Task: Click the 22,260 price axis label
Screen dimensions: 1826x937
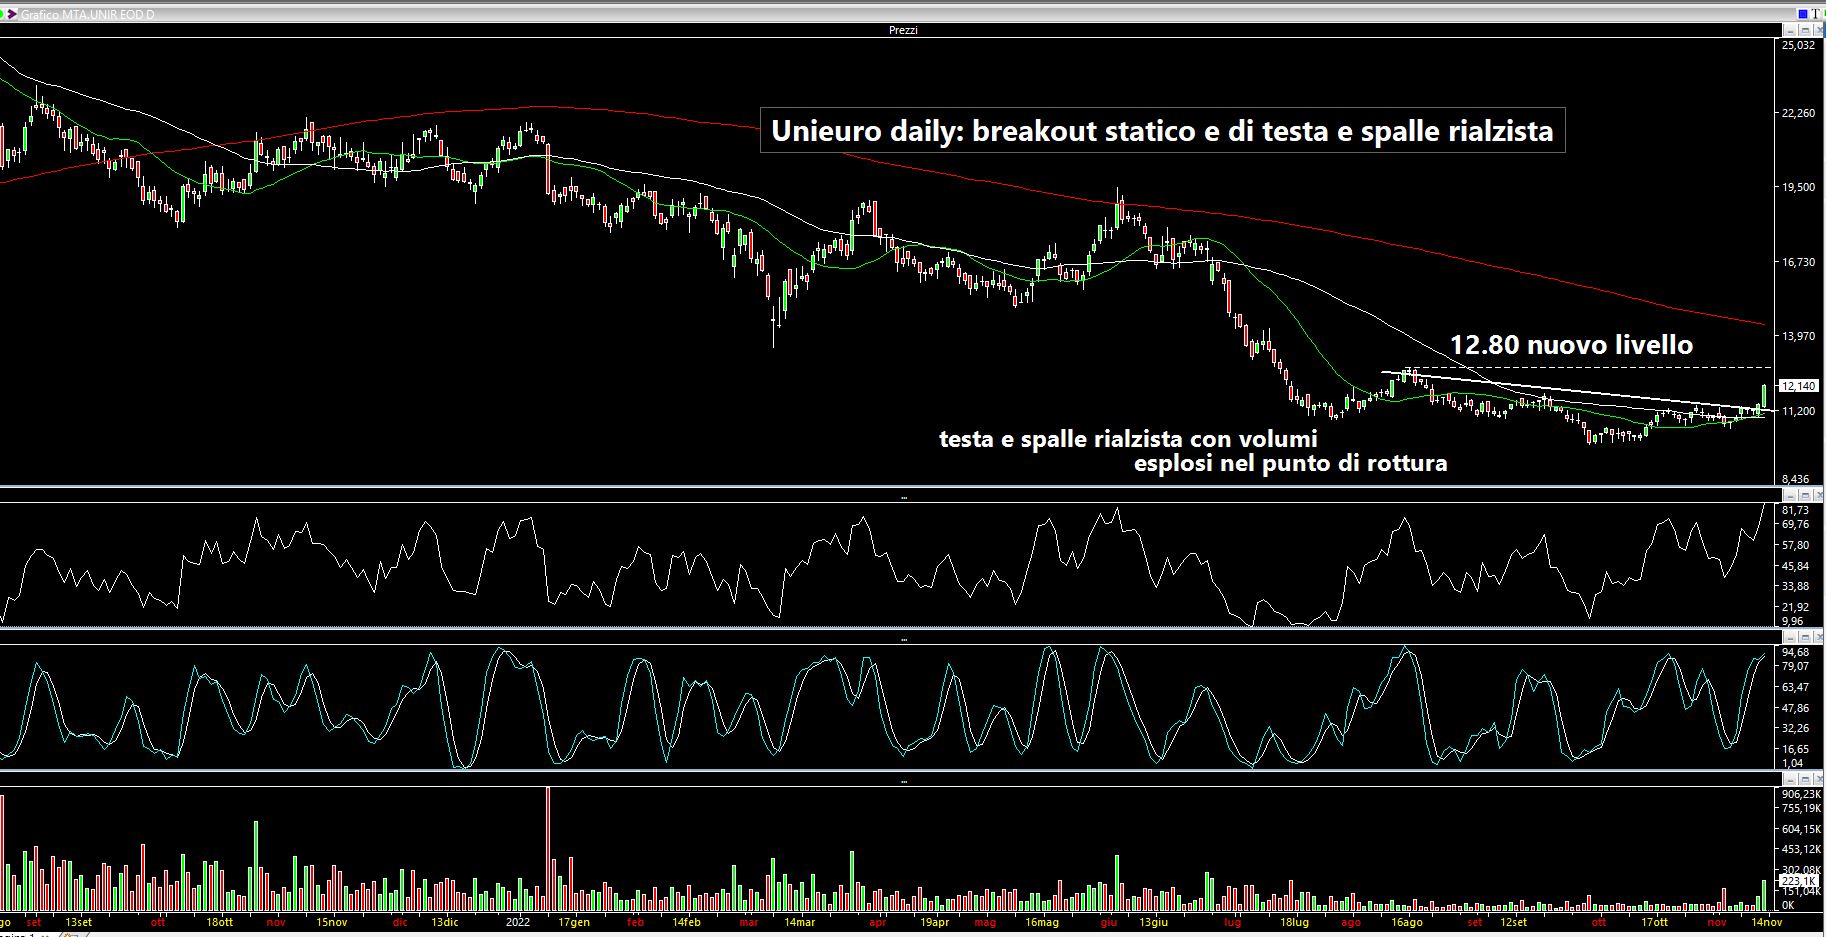Action: pos(1798,113)
